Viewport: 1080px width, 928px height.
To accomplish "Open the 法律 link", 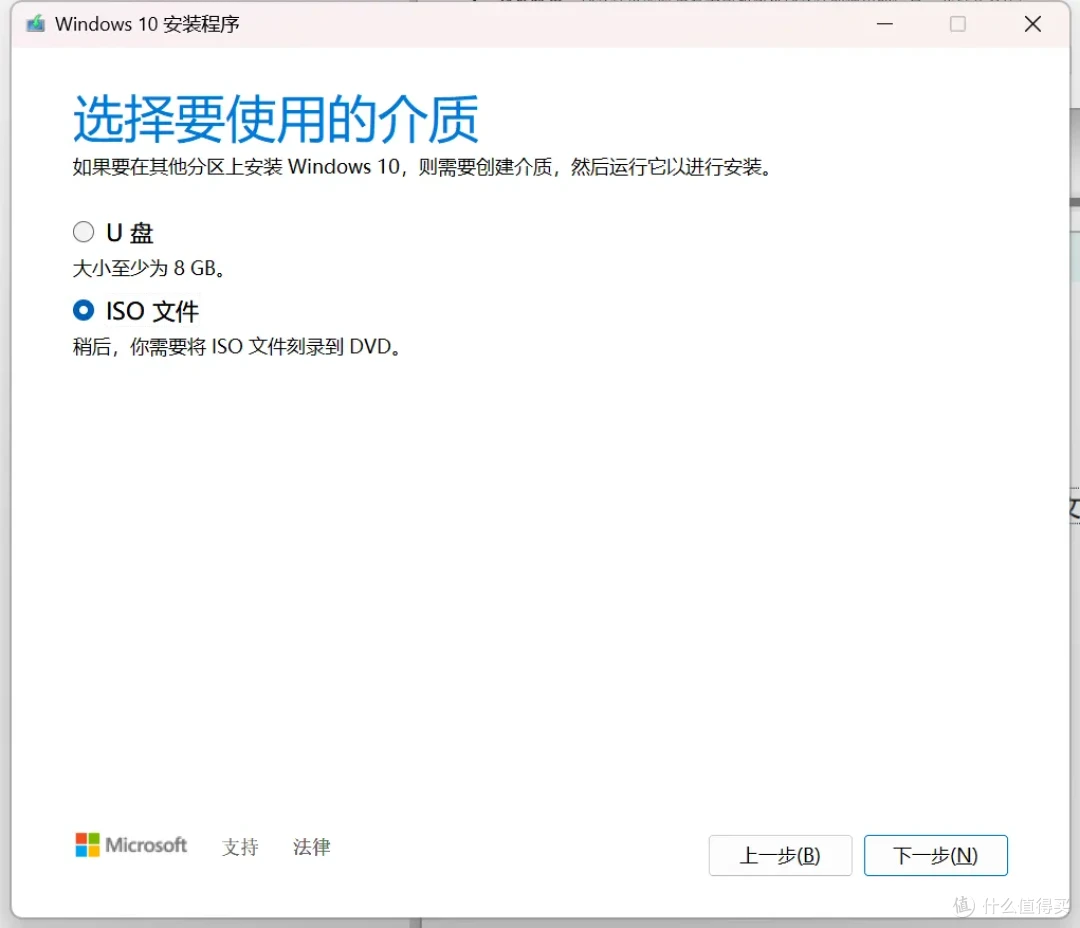I will [311, 847].
